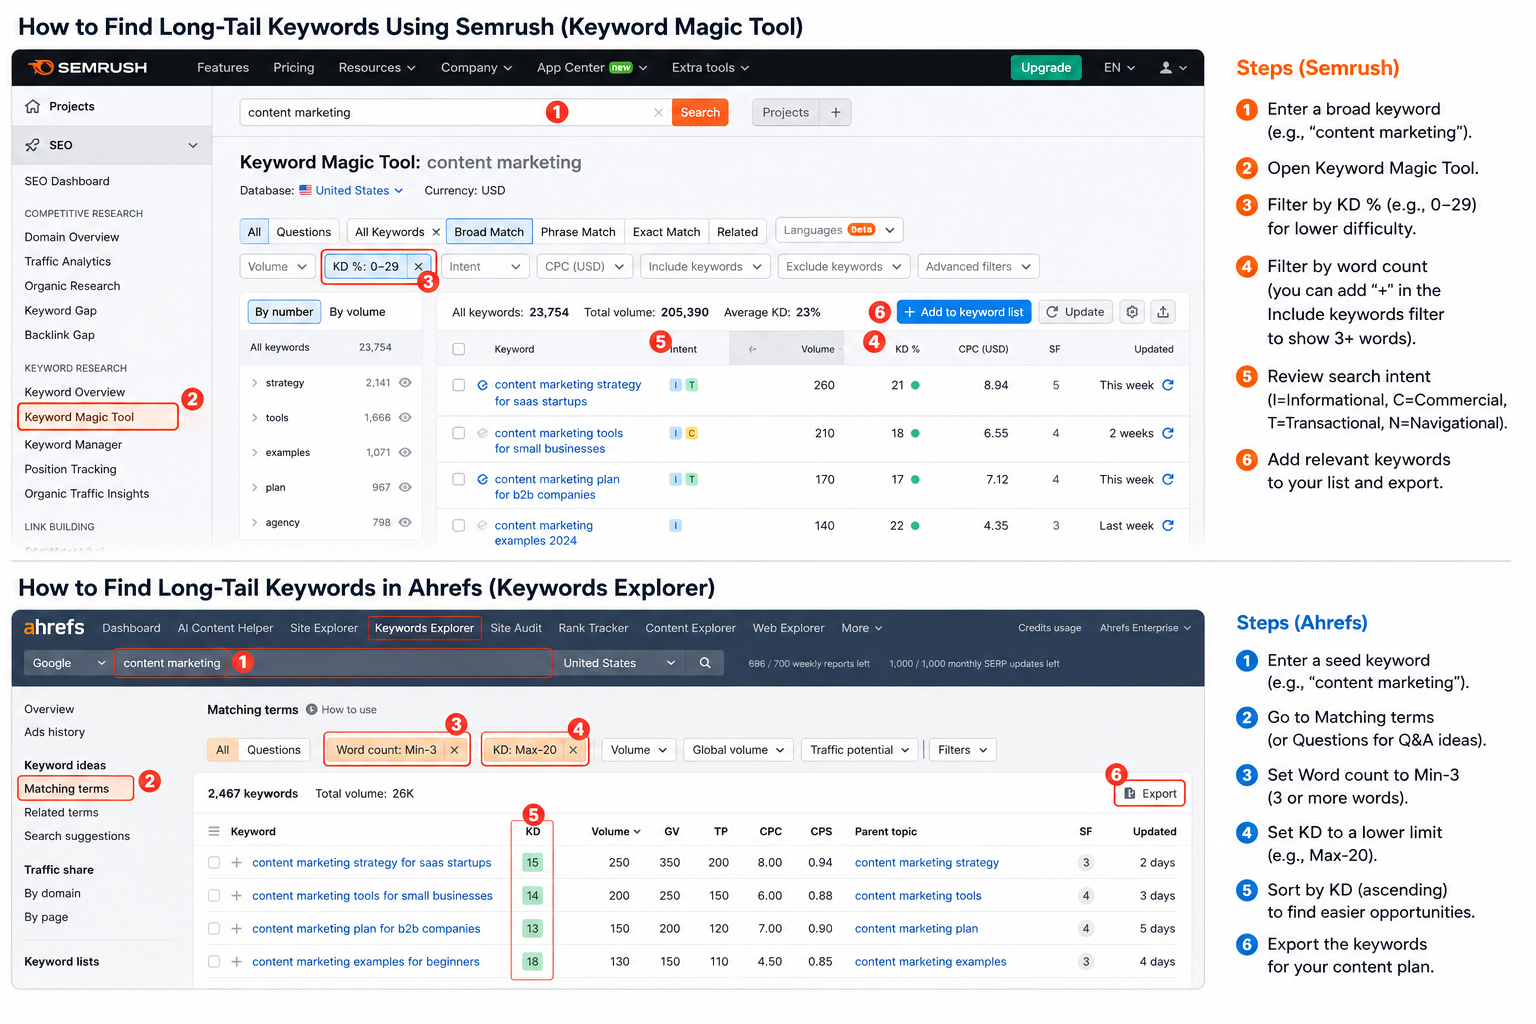Check the content marketing plan for b2b companies Semrush row
1536x1024 pixels.
point(459,479)
